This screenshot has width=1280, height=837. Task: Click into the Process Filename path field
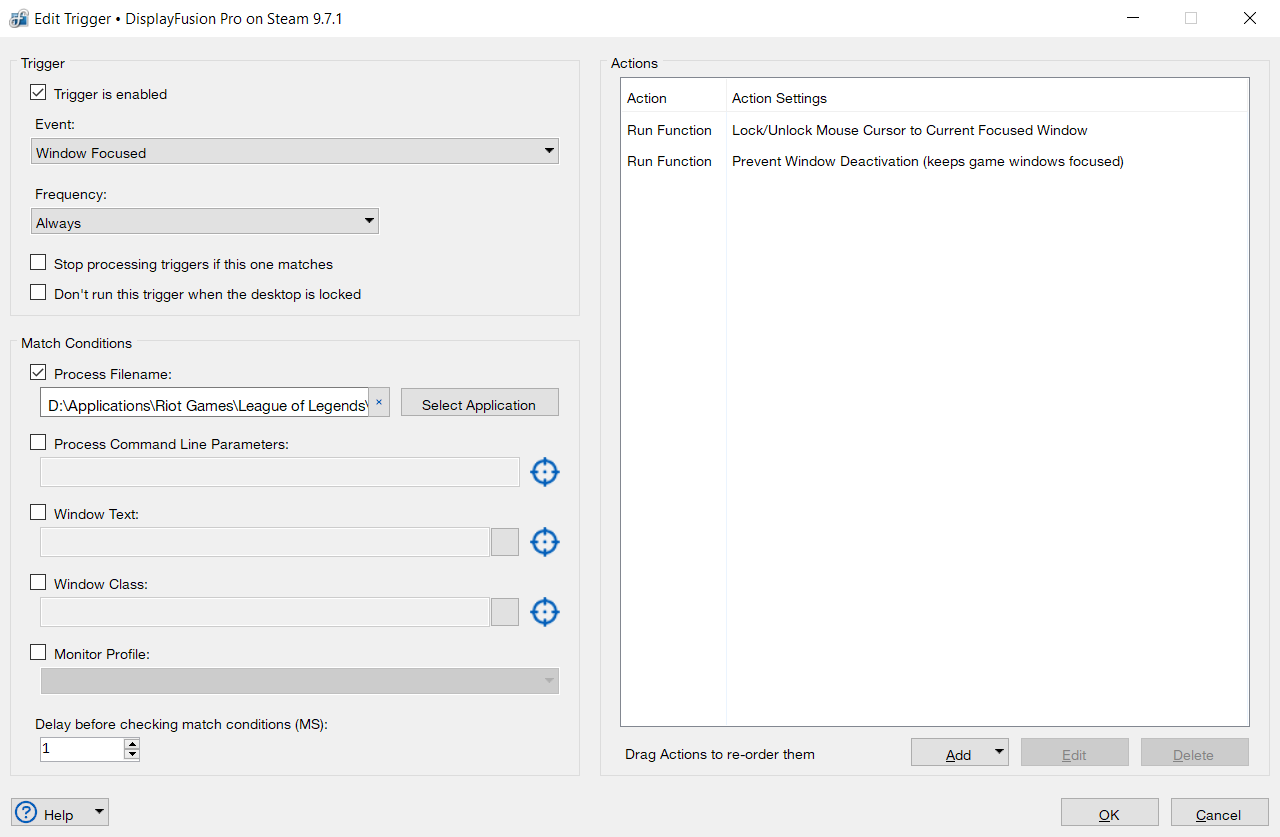(205, 403)
